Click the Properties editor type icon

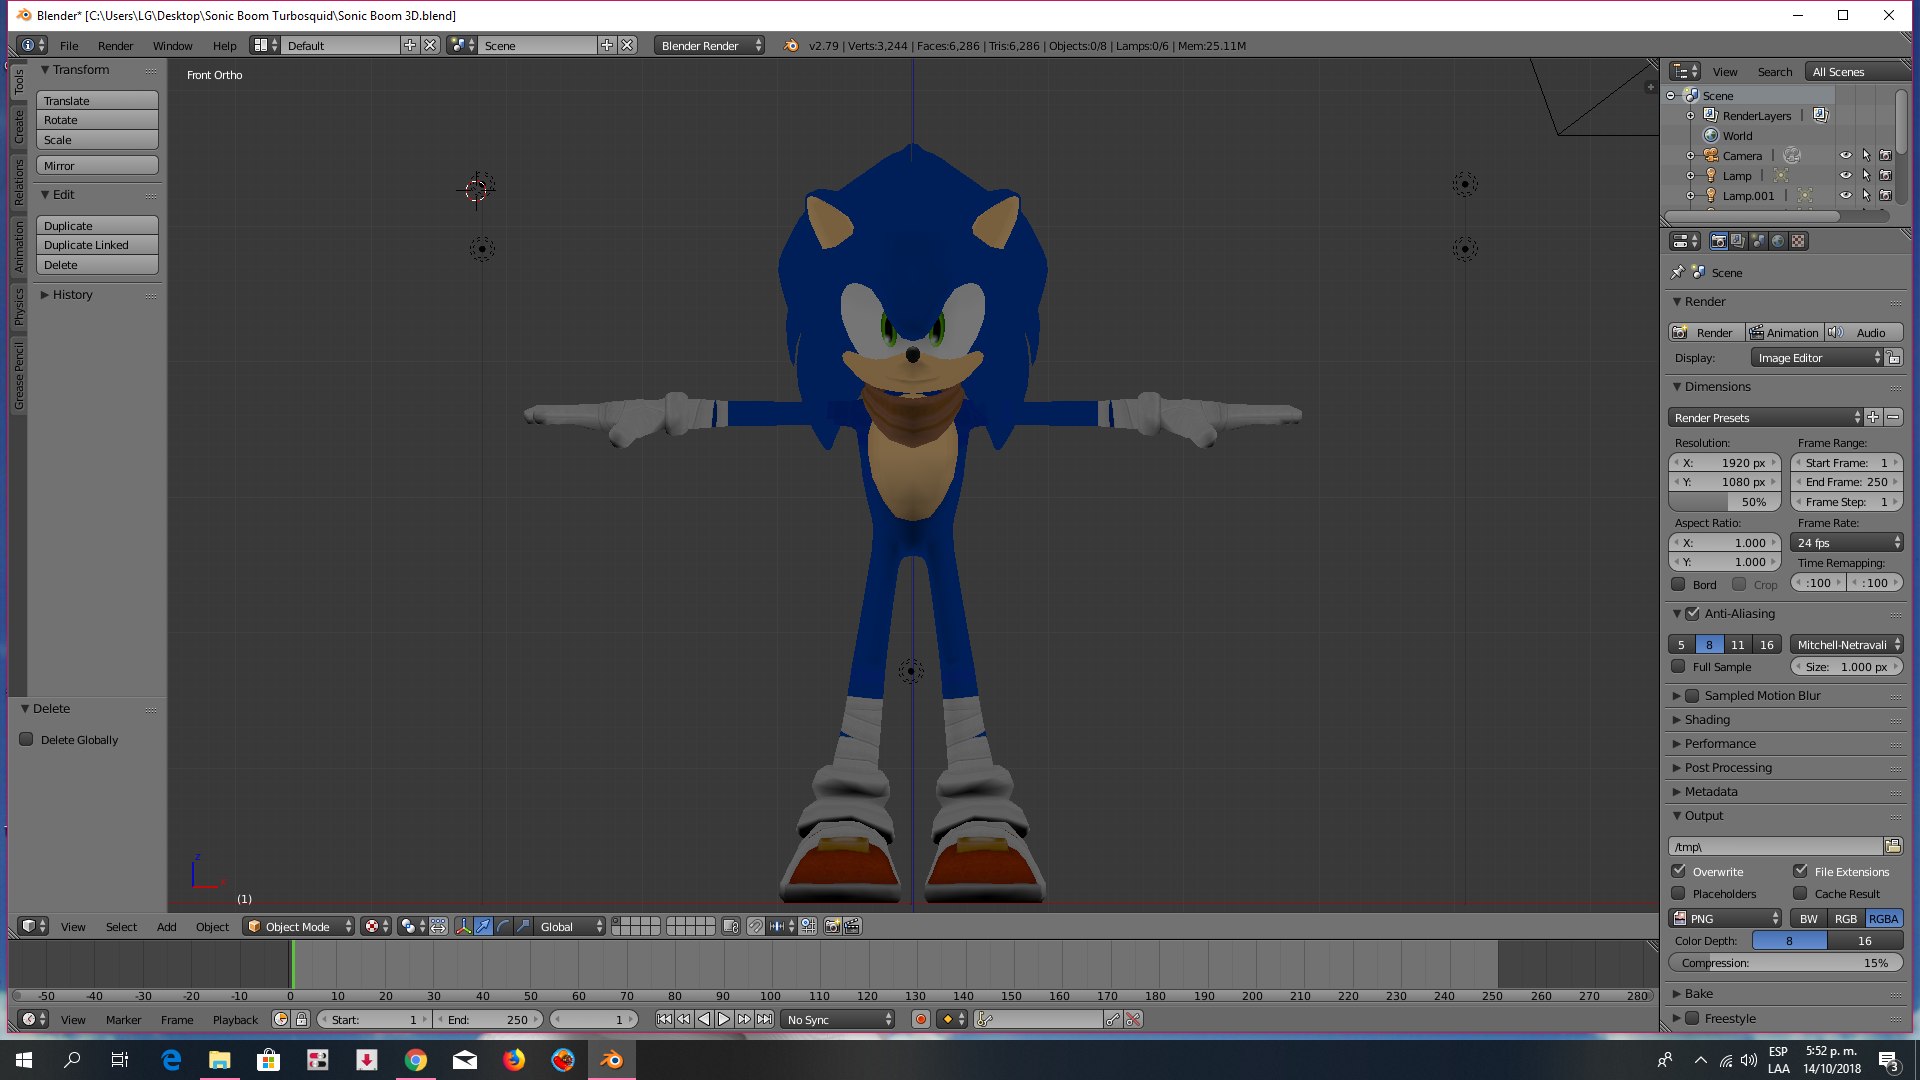click(x=1685, y=241)
